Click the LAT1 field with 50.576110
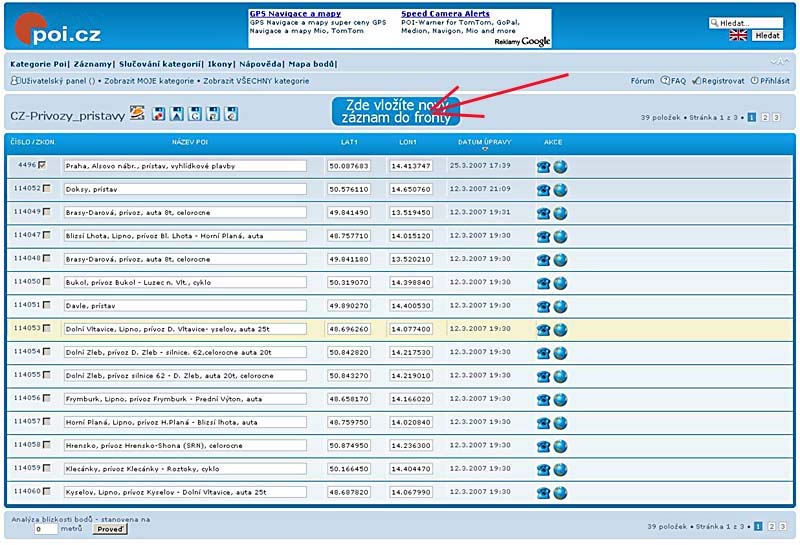Viewport: 800px width, 545px height. point(349,189)
